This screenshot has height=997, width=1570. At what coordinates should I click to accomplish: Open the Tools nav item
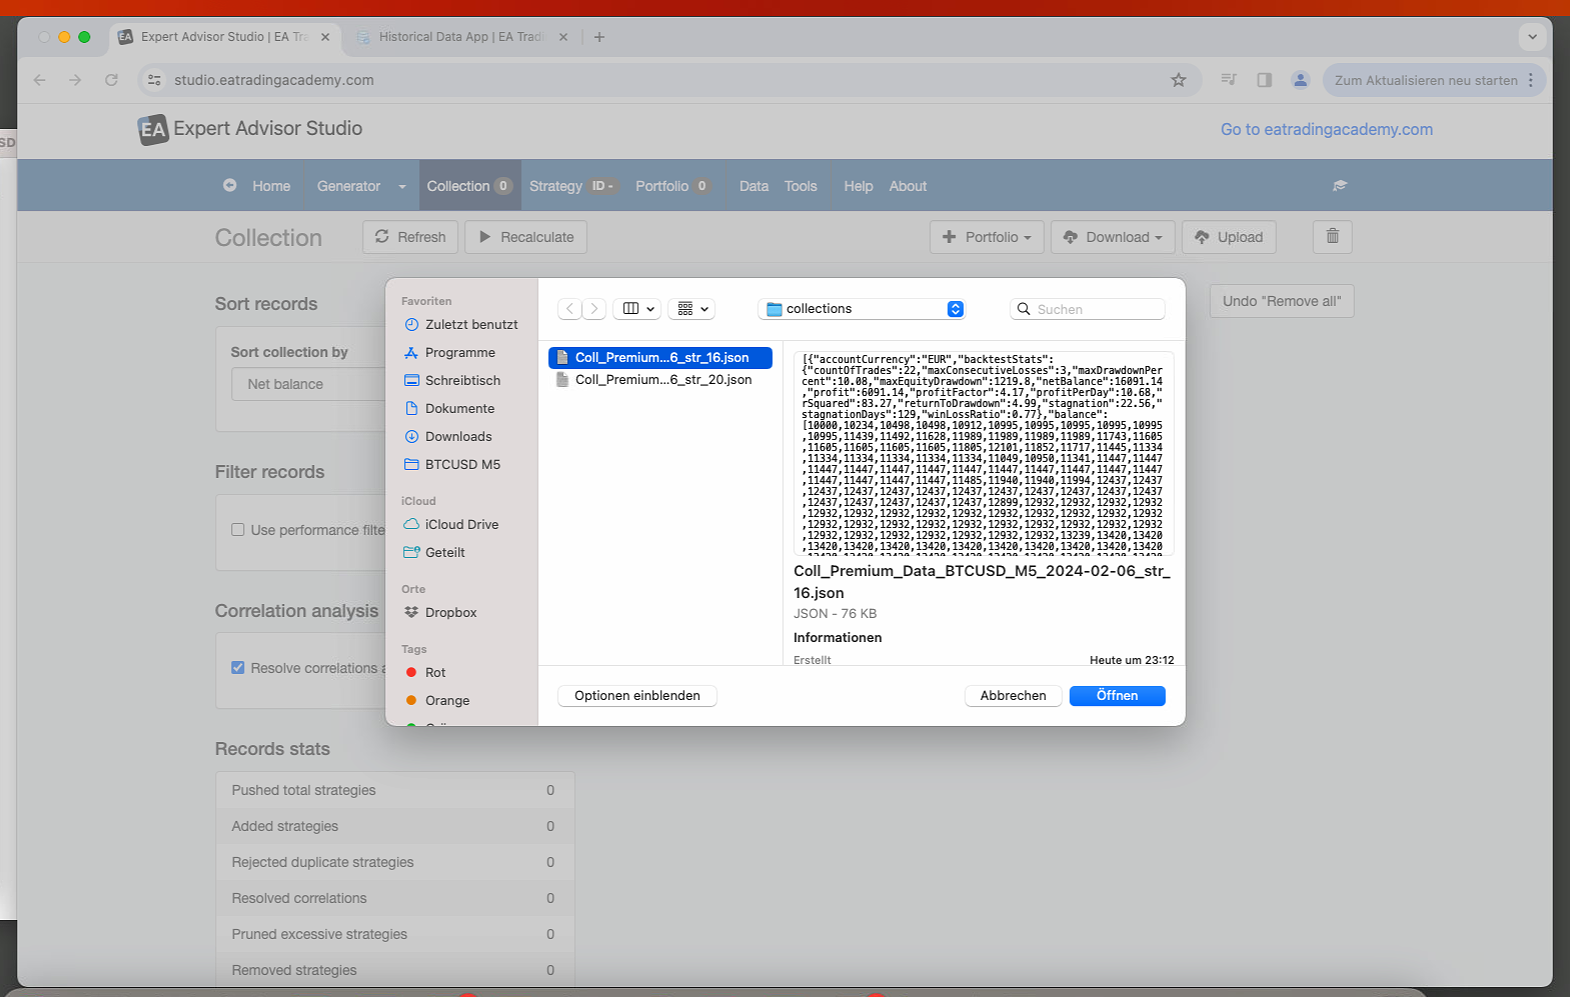coord(801,186)
